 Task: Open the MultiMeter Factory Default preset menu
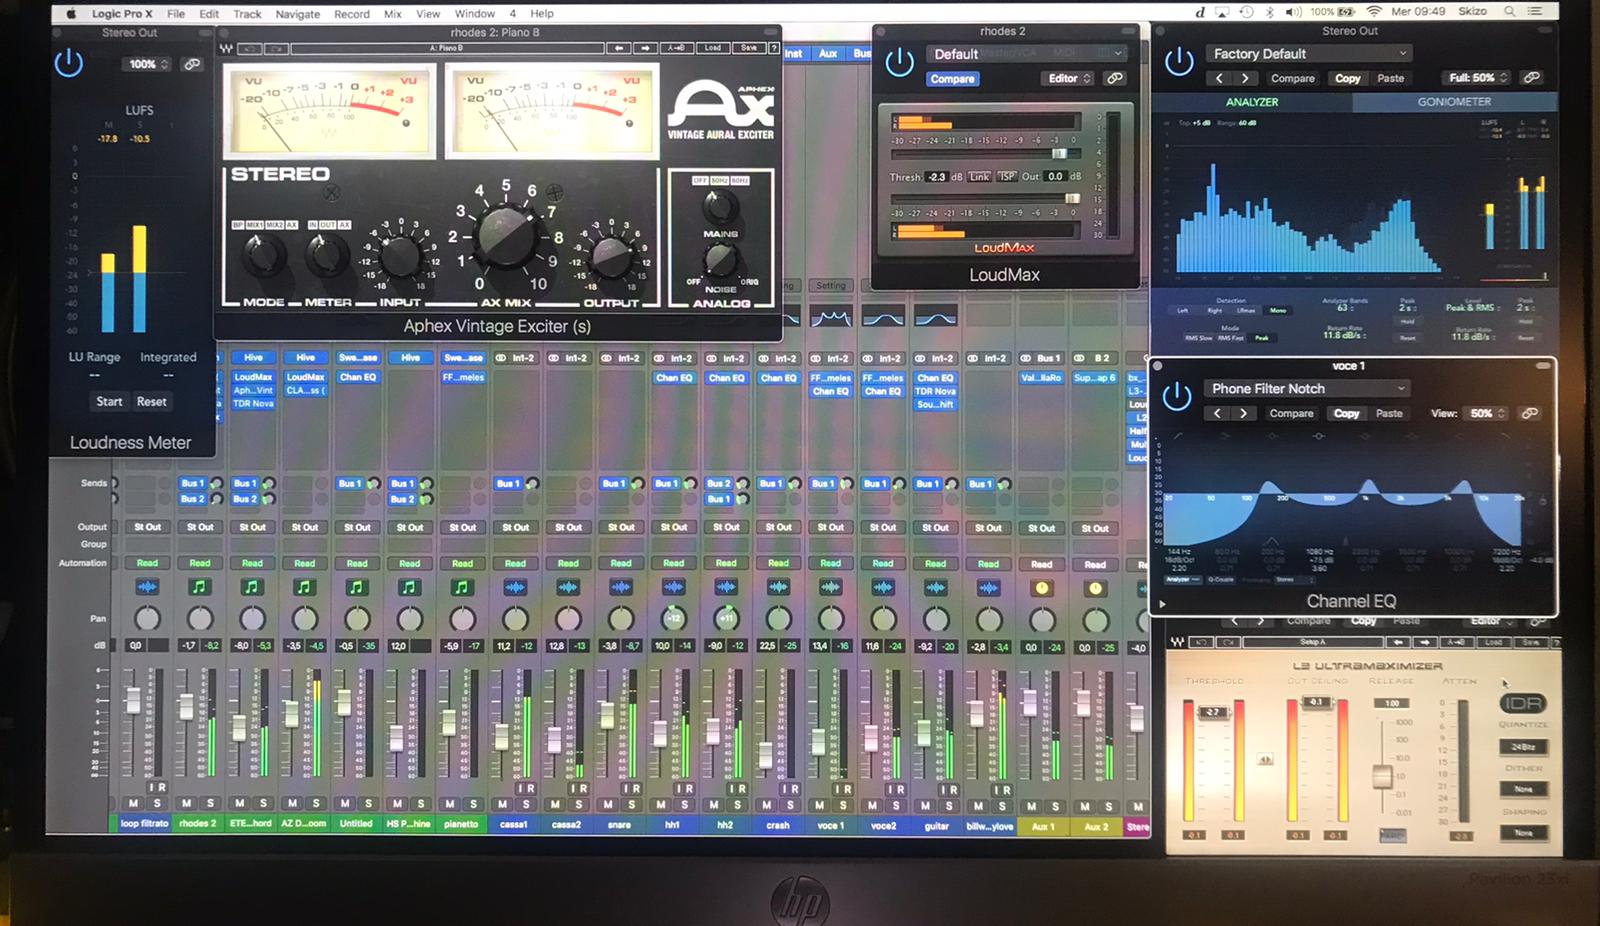[x=1308, y=53]
